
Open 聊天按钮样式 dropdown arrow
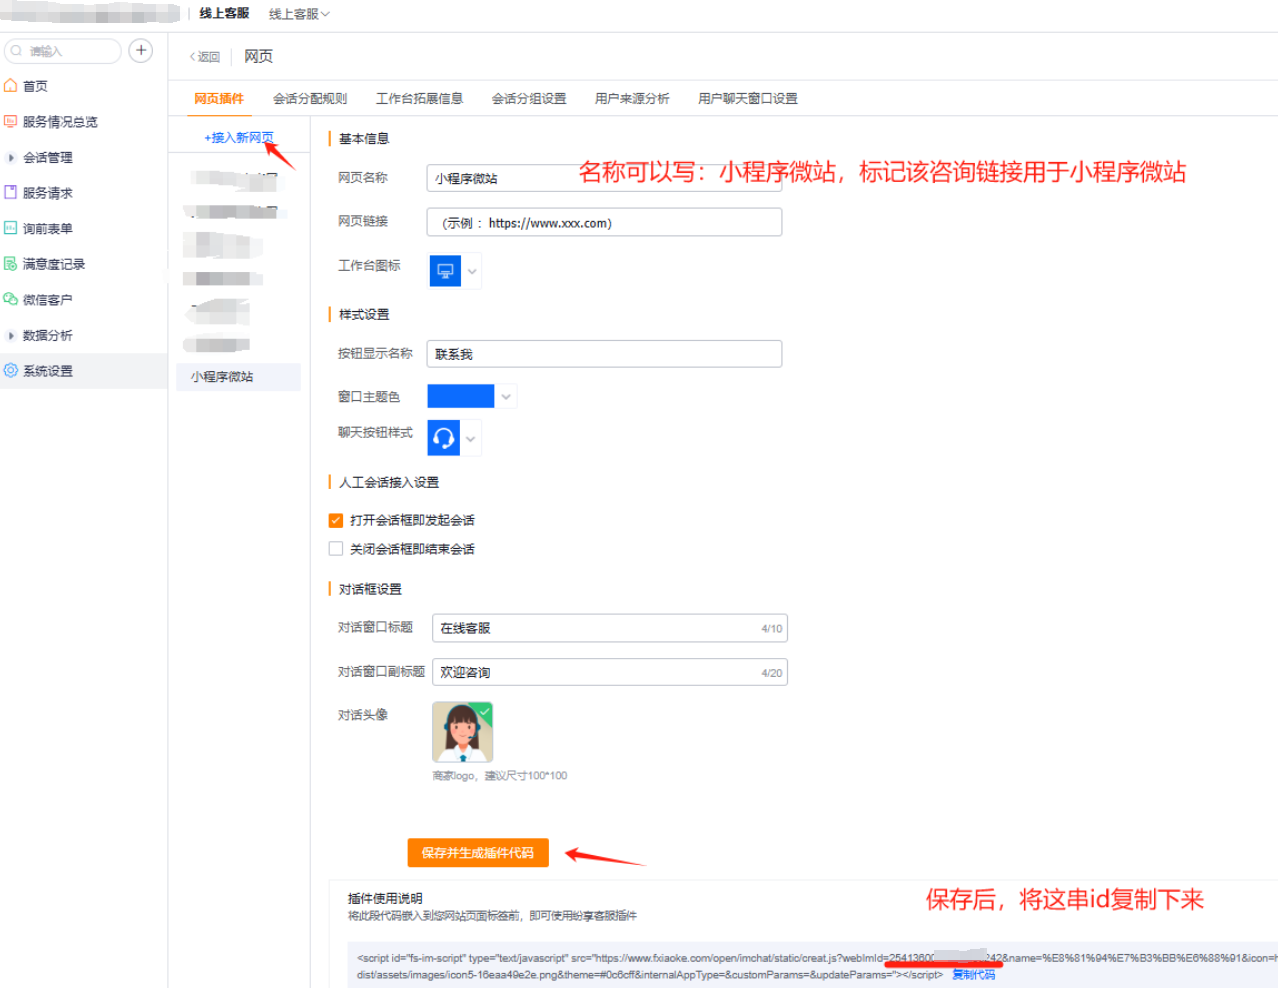point(471,438)
